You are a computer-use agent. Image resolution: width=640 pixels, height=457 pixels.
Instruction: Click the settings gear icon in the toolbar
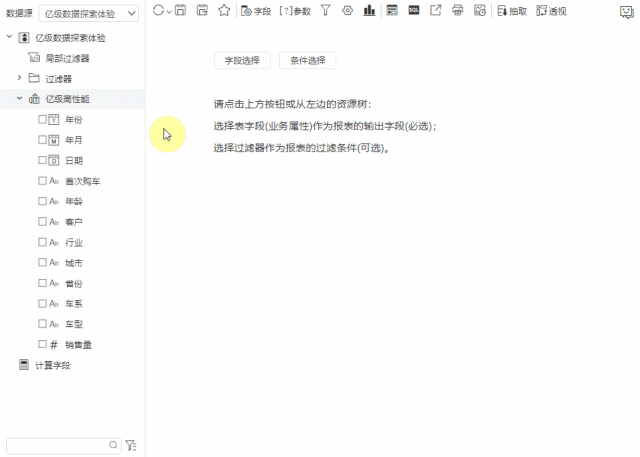(x=347, y=11)
